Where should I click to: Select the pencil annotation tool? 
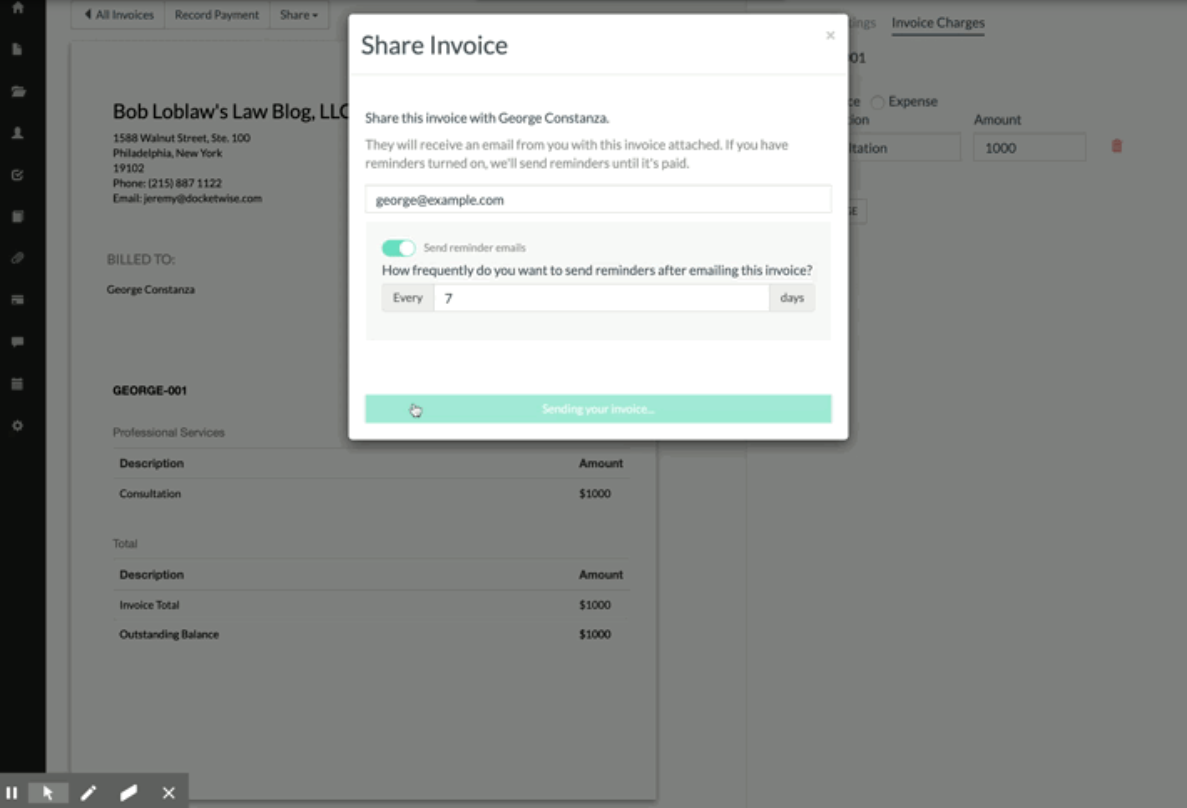[x=88, y=793]
